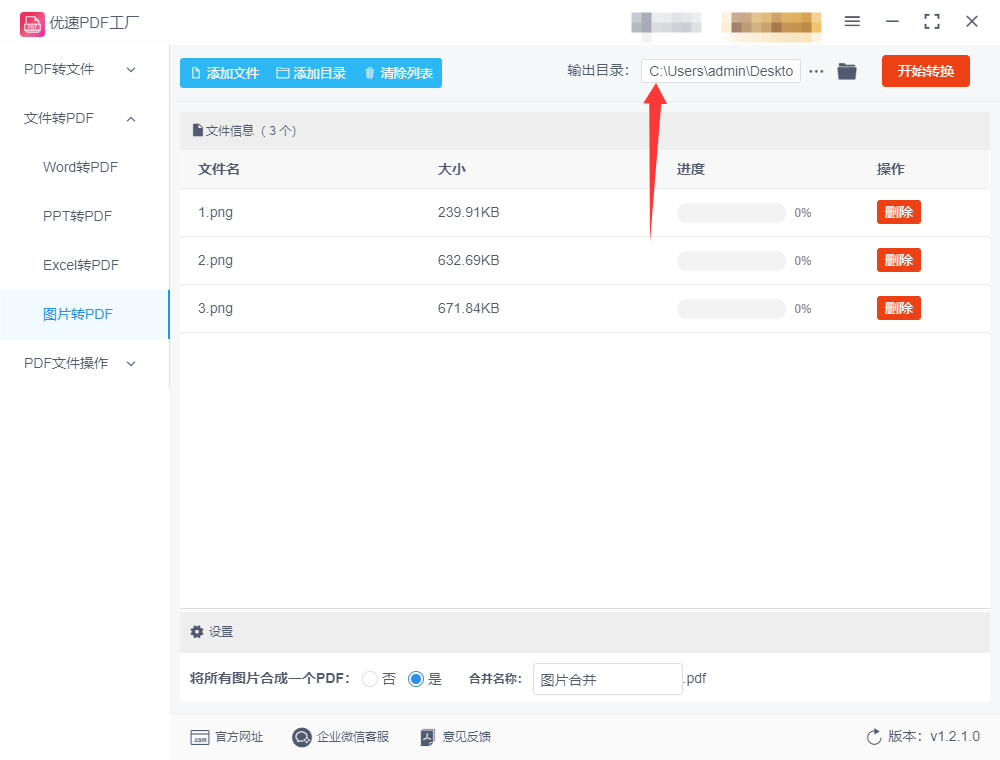1000x760 pixels.
Task: Open the PDF文件操作 sidebar section
Action: point(84,363)
